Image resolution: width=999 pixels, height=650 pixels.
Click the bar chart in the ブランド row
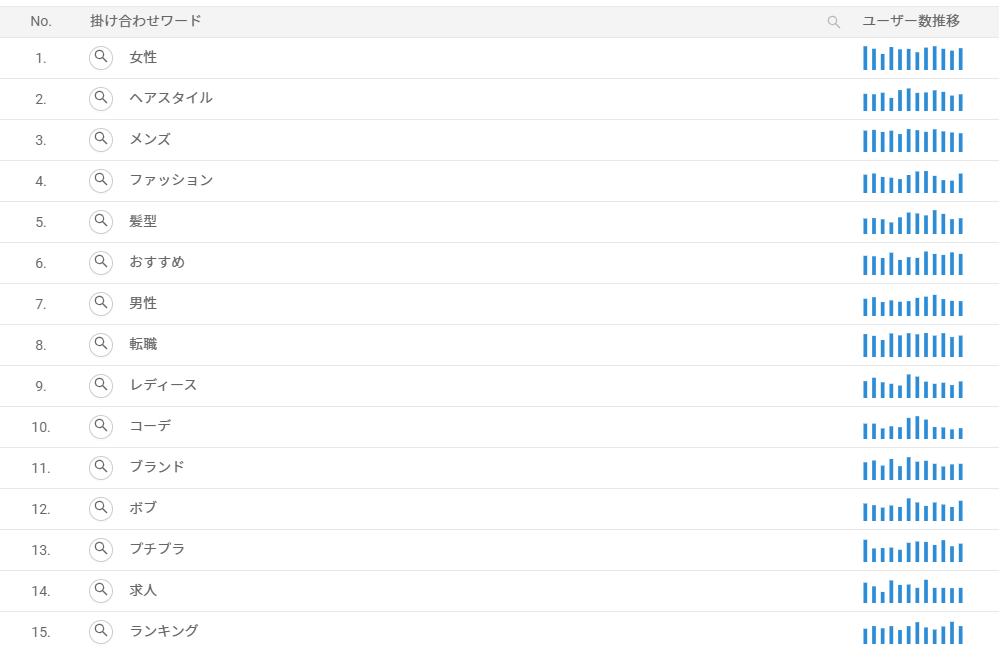[913, 468]
